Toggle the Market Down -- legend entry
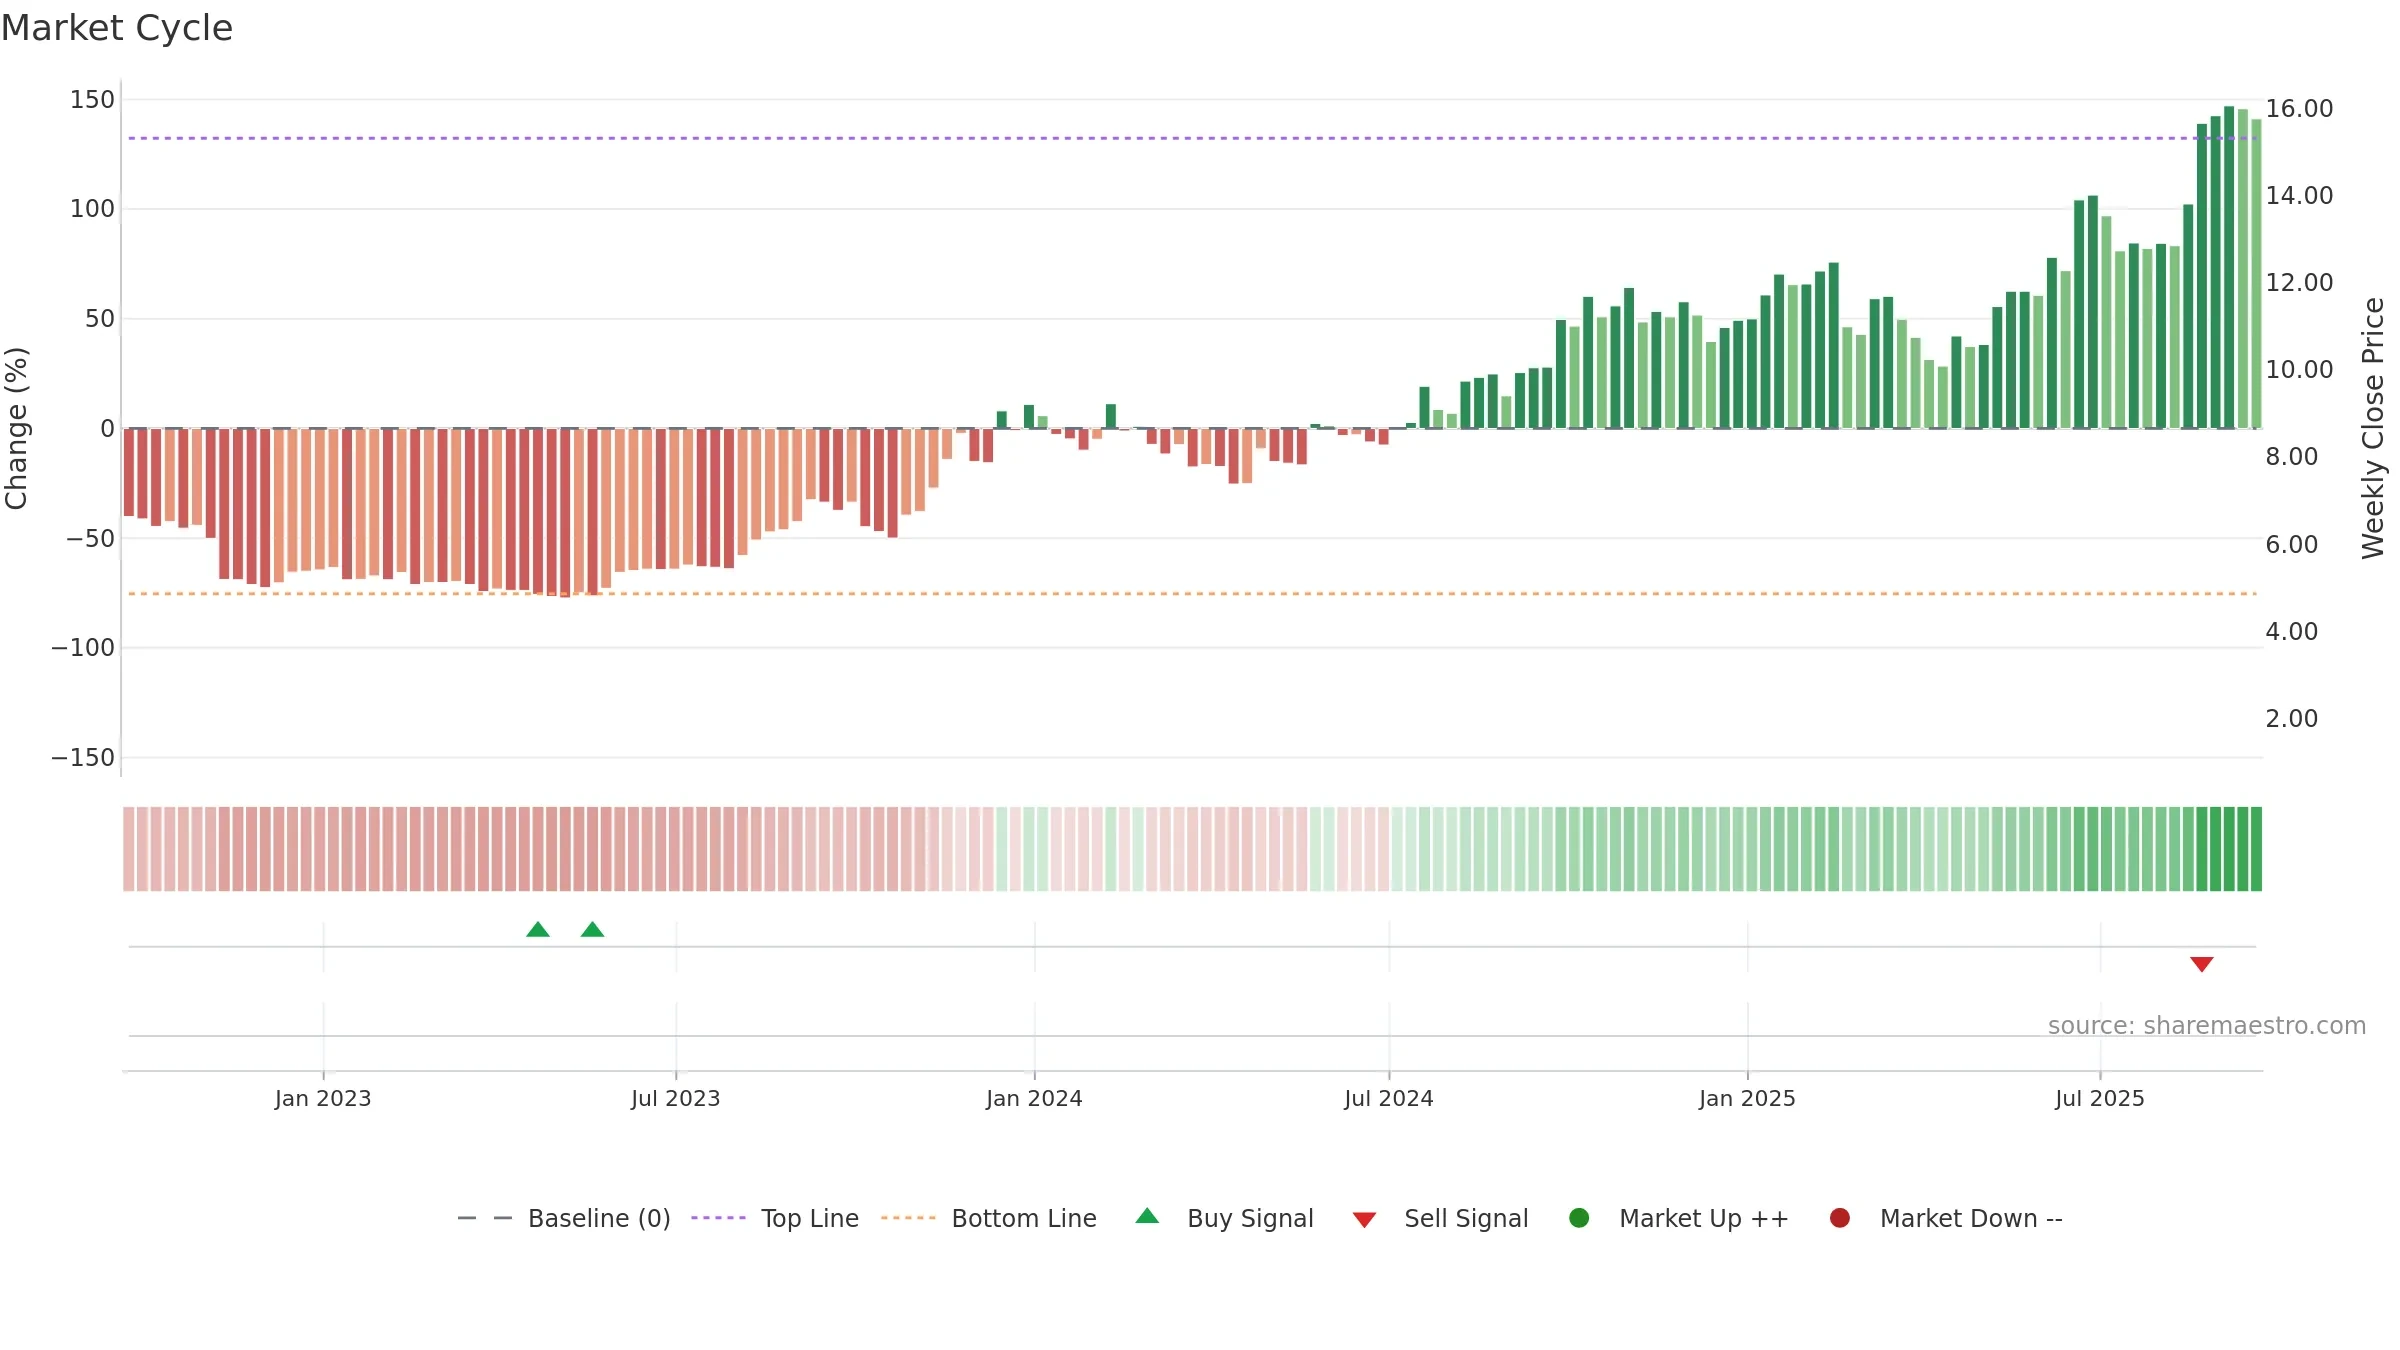Viewport: 2400px width, 1350px height. (x=1946, y=1218)
